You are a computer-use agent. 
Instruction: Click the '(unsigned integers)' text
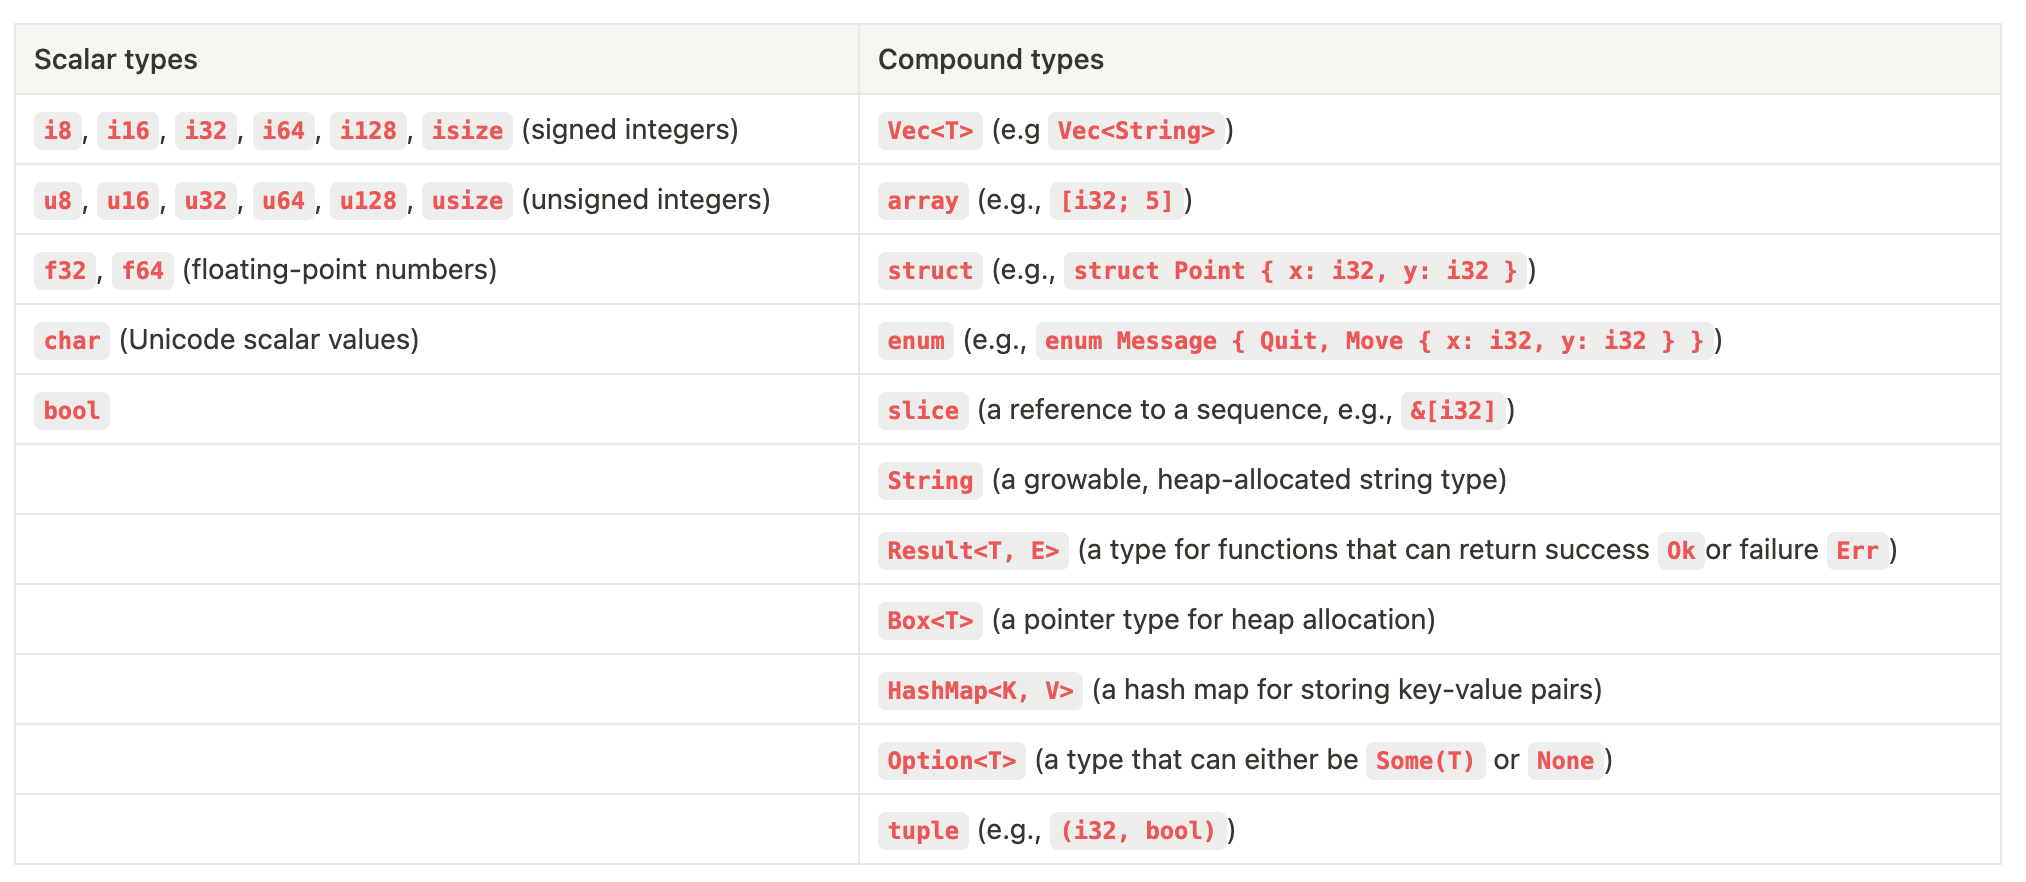646,200
